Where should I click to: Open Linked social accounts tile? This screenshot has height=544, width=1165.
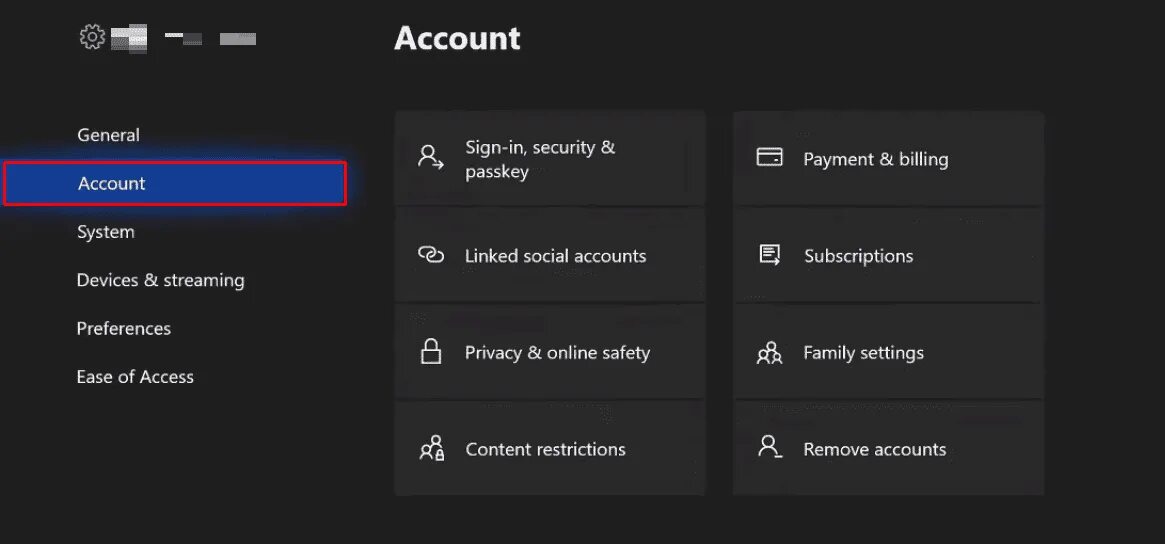pos(555,256)
